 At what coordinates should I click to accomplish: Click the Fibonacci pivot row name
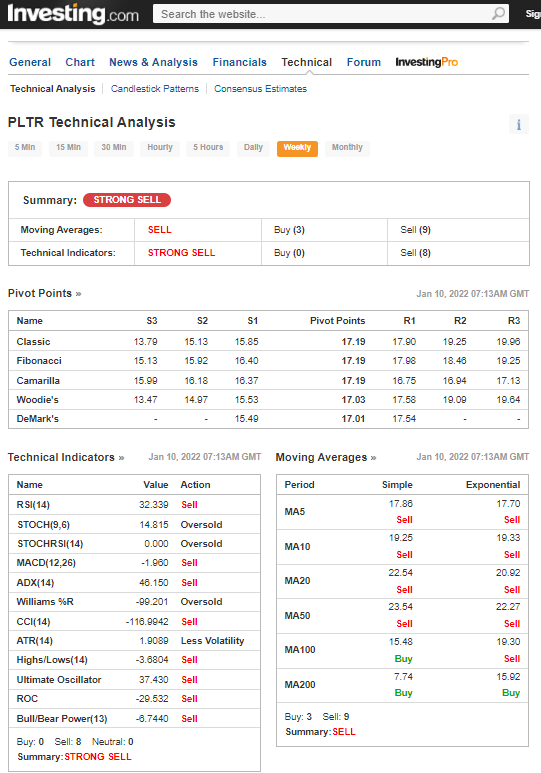click(x=39, y=361)
